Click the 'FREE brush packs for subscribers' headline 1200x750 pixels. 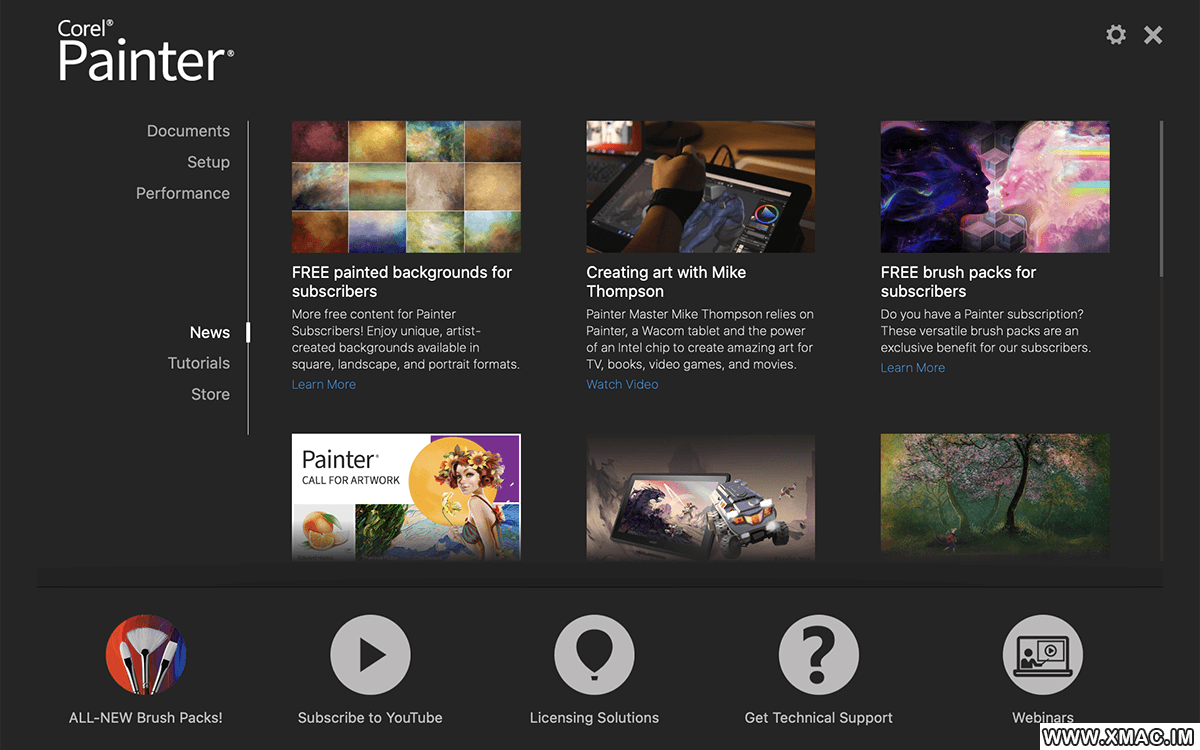[958, 282]
